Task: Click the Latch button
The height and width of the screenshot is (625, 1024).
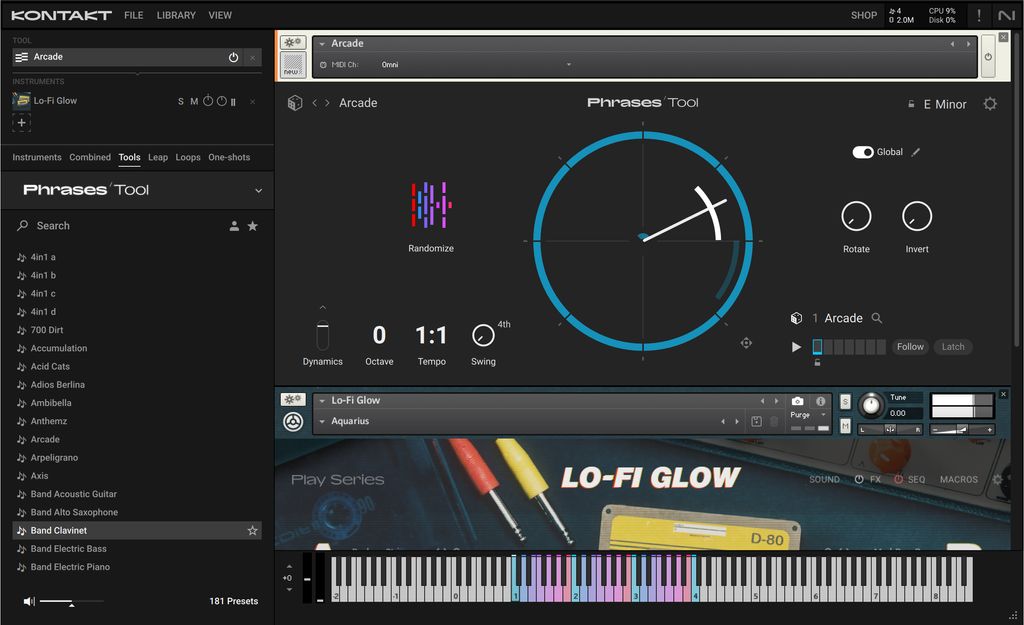Action: (952, 346)
